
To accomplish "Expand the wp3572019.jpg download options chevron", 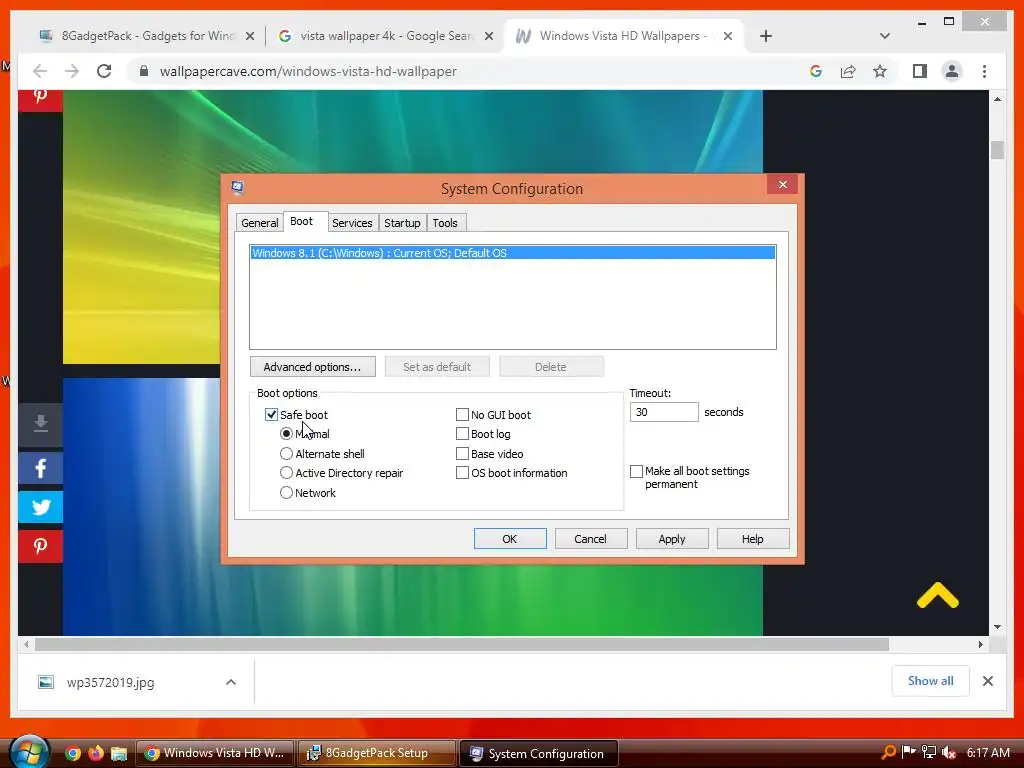I will (x=231, y=682).
